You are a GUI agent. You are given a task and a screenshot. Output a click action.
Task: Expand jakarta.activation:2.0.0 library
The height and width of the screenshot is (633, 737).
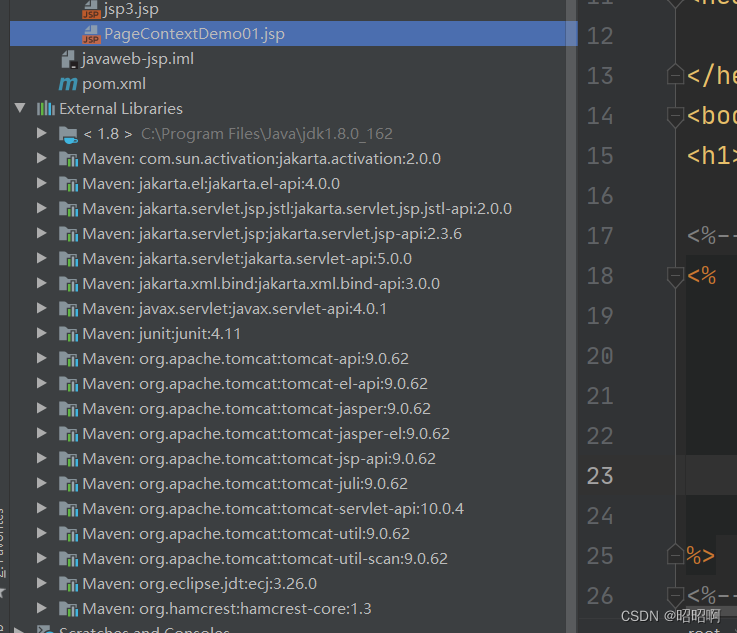click(42, 158)
